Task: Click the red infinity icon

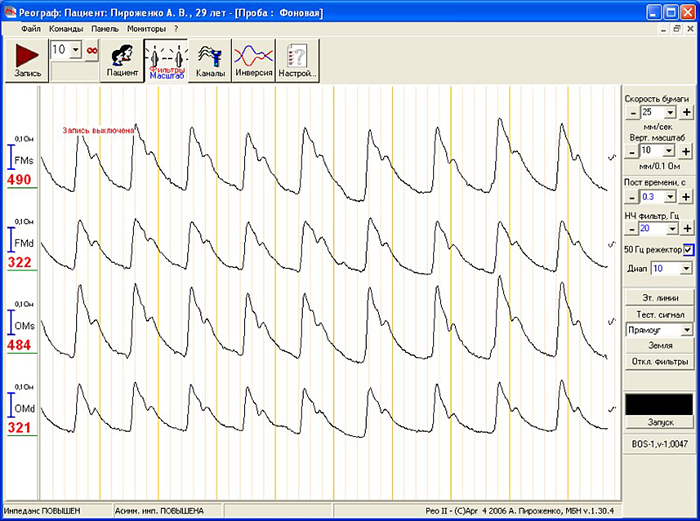Action: [x=92, y=49]
